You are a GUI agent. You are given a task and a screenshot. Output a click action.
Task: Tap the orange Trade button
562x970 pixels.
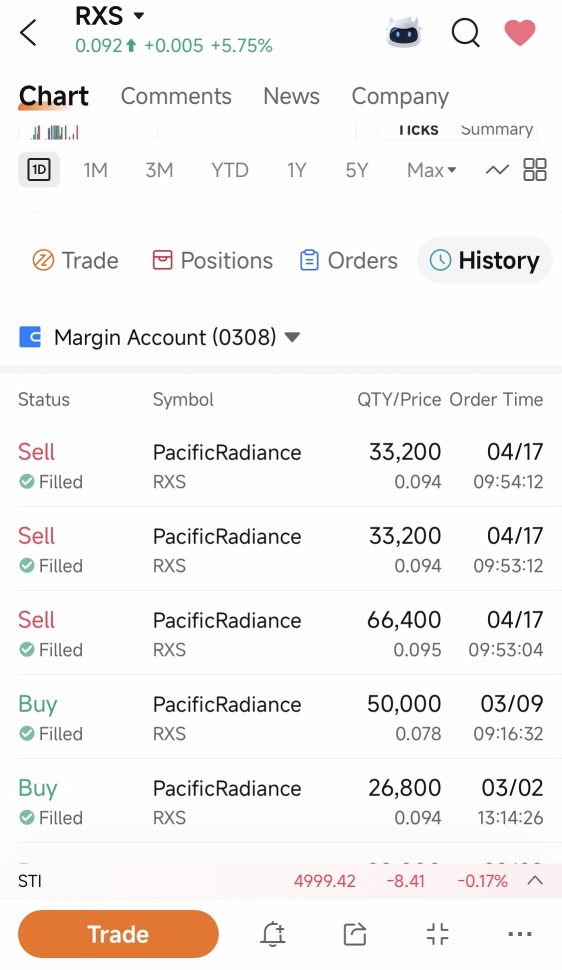118,934
